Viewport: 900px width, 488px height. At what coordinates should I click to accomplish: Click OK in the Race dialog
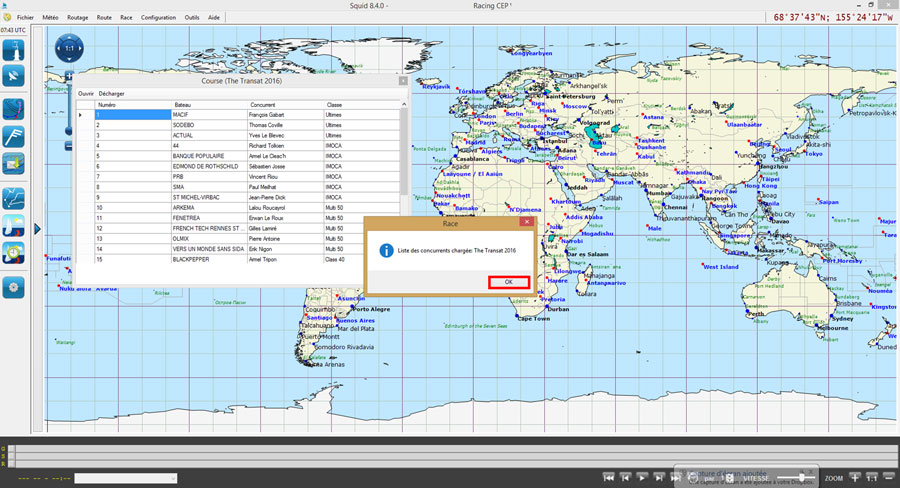tap(509, 282)
